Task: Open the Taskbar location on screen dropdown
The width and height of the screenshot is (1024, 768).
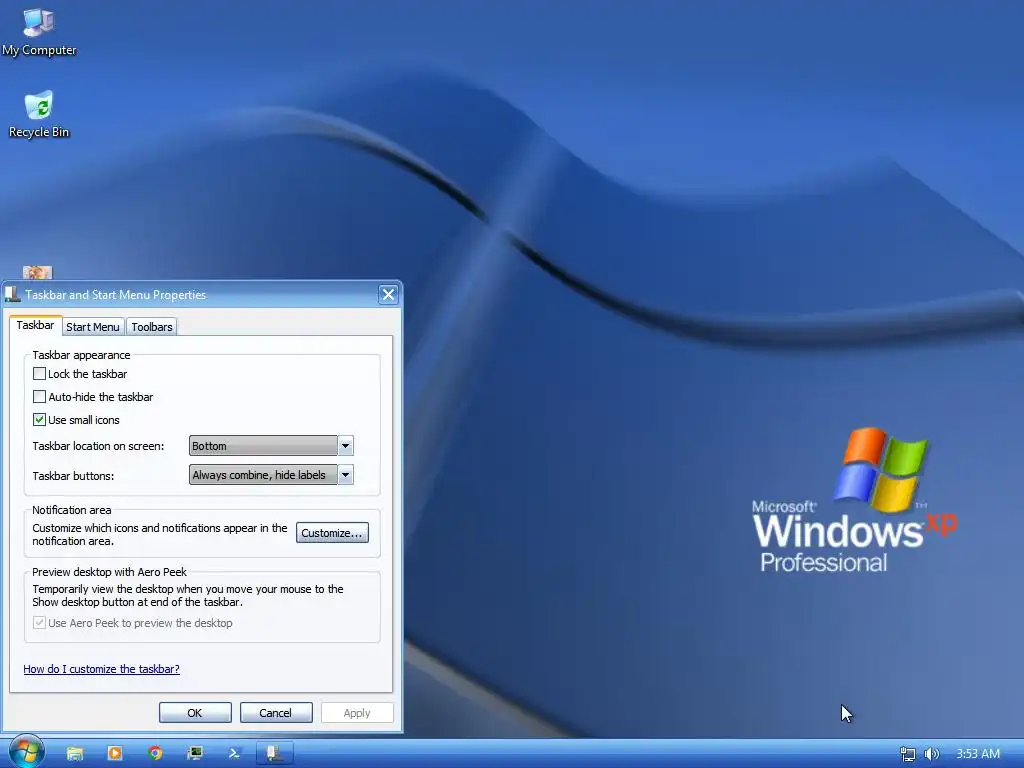Action: point(271,446)
